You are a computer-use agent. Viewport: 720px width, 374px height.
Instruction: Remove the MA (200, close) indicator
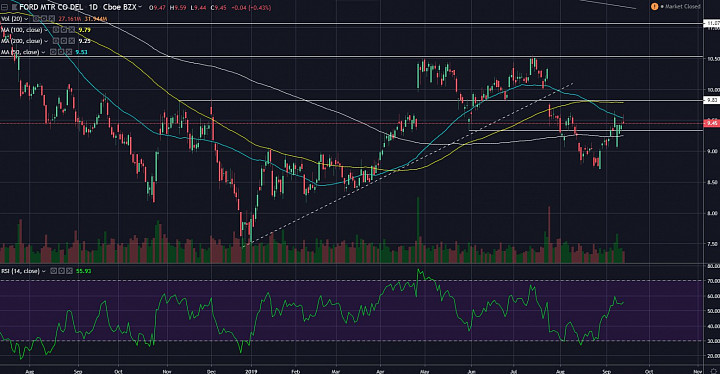tap(72, 41)
